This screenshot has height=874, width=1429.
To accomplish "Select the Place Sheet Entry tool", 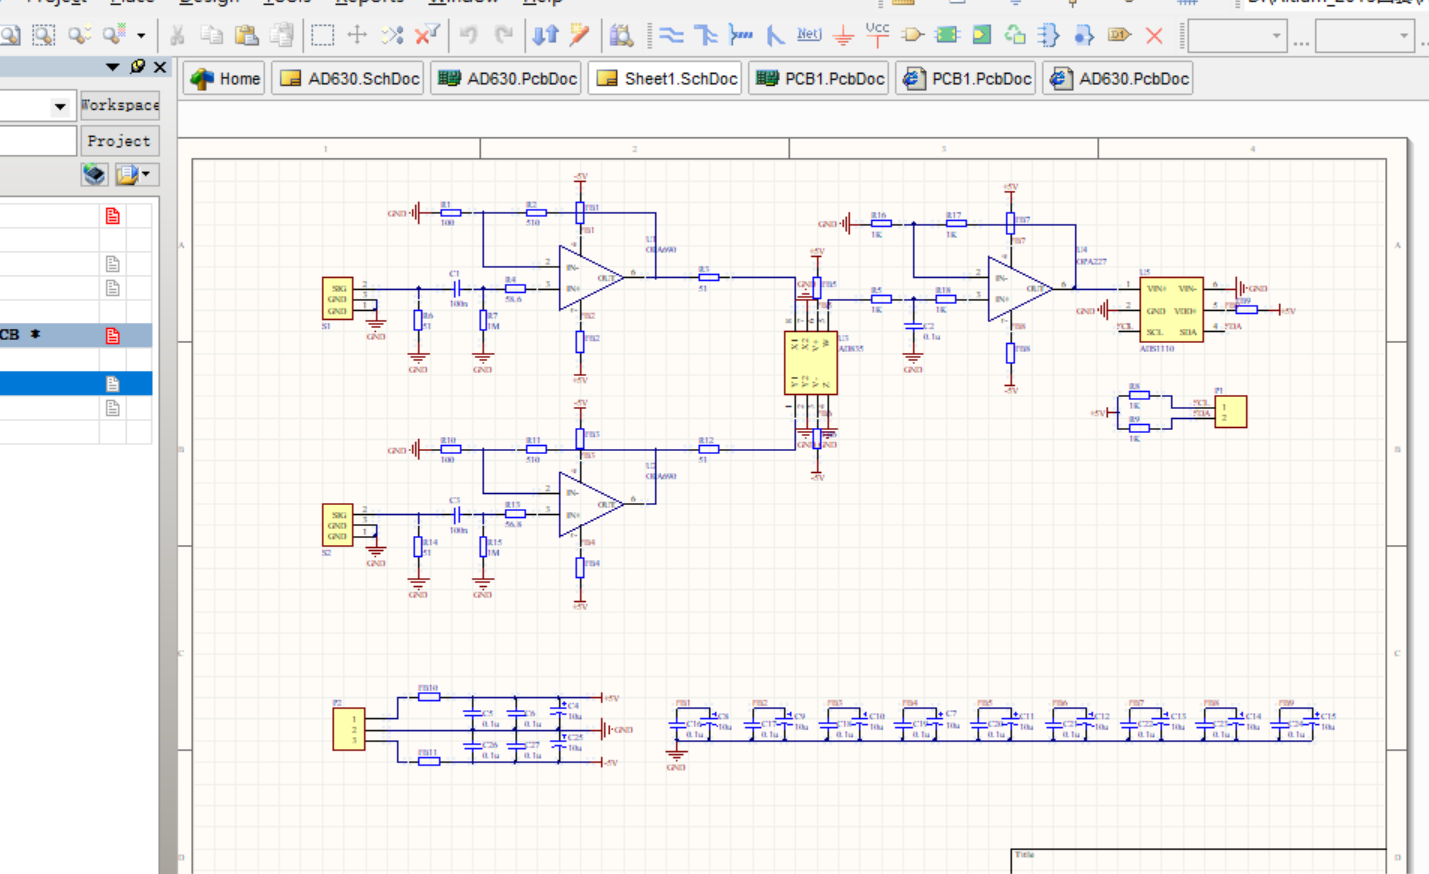I will pos(981,36).
